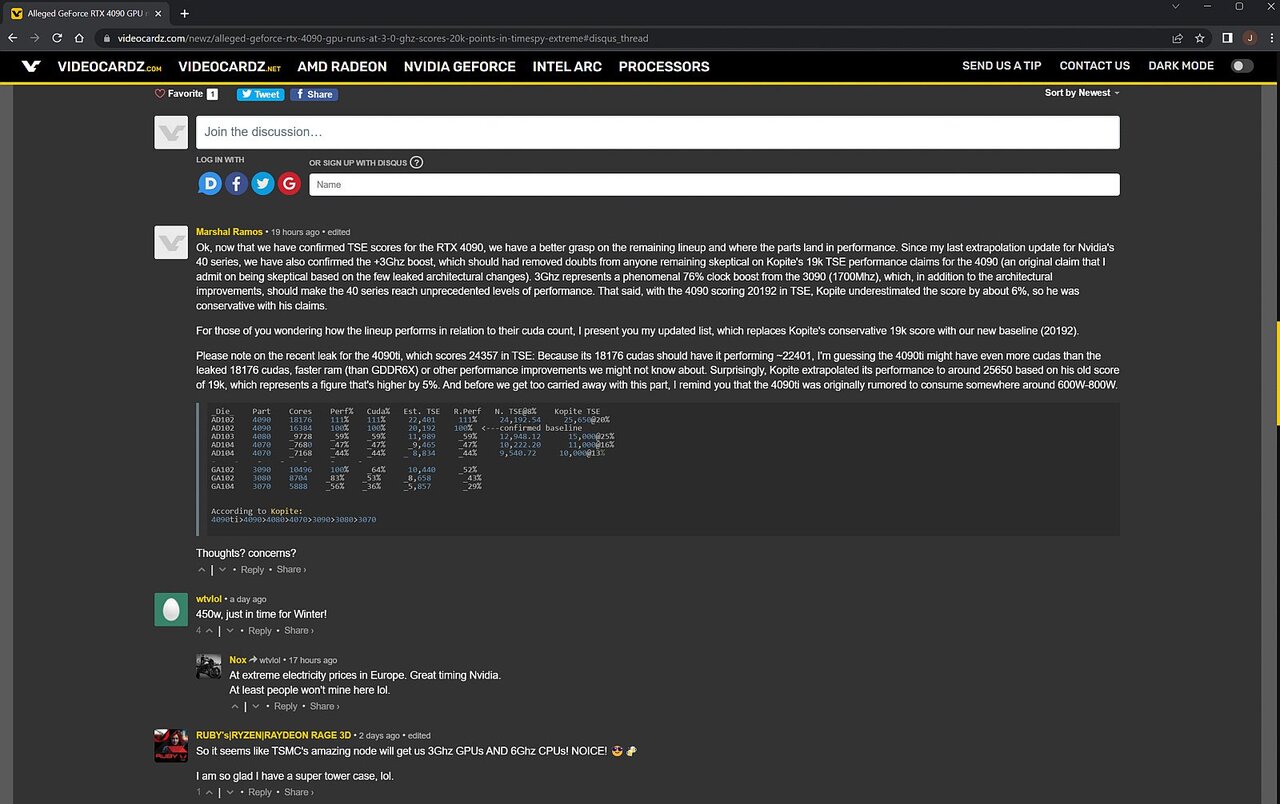Click the Tweet button
The height and width of the screenshot is (804, 1280).
coord(260,94)
